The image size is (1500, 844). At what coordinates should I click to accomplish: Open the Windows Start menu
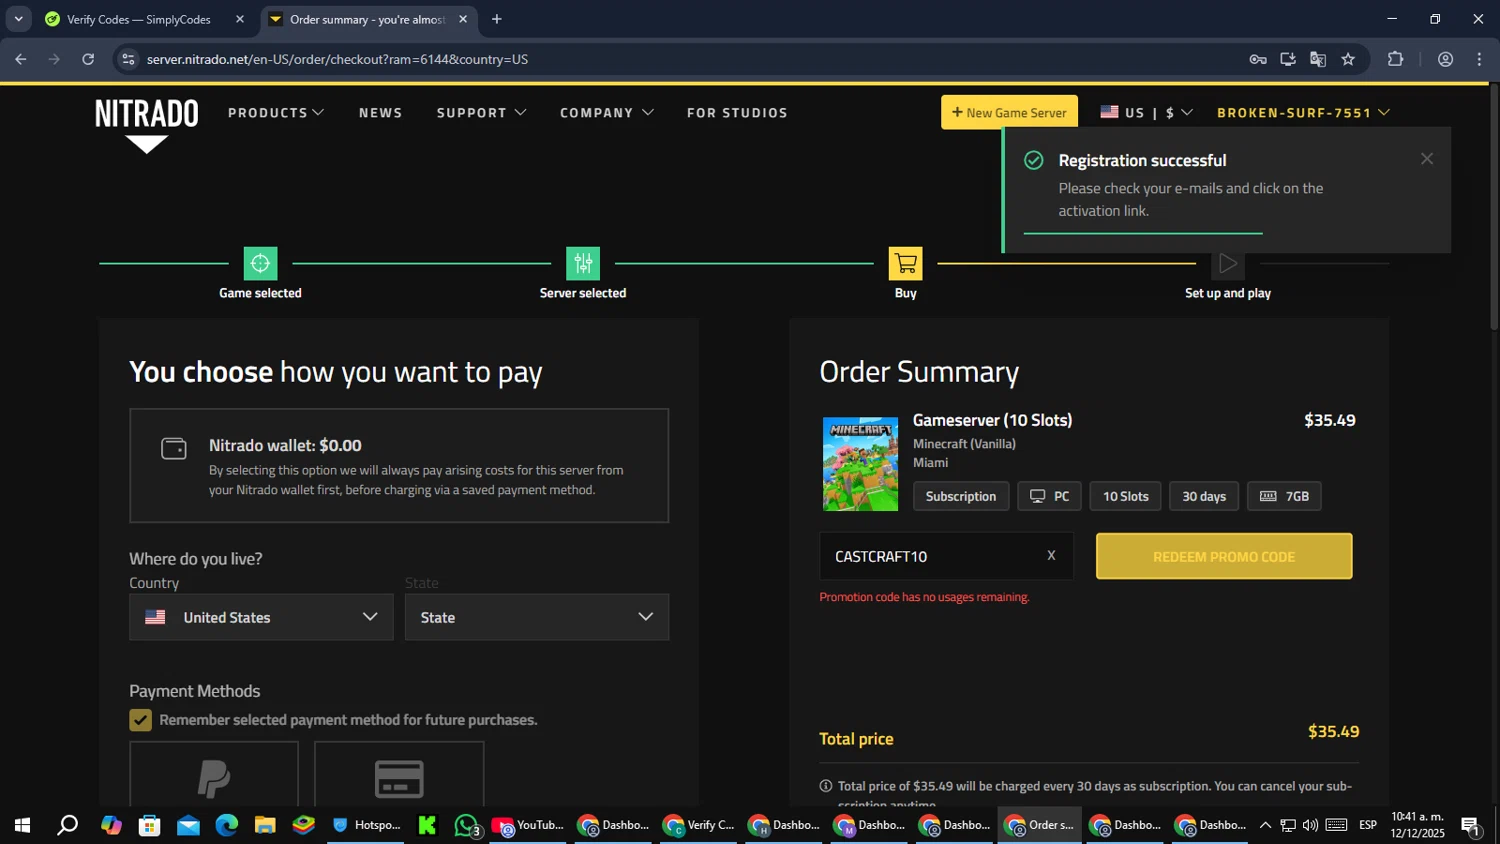click(x=22, y=825)
